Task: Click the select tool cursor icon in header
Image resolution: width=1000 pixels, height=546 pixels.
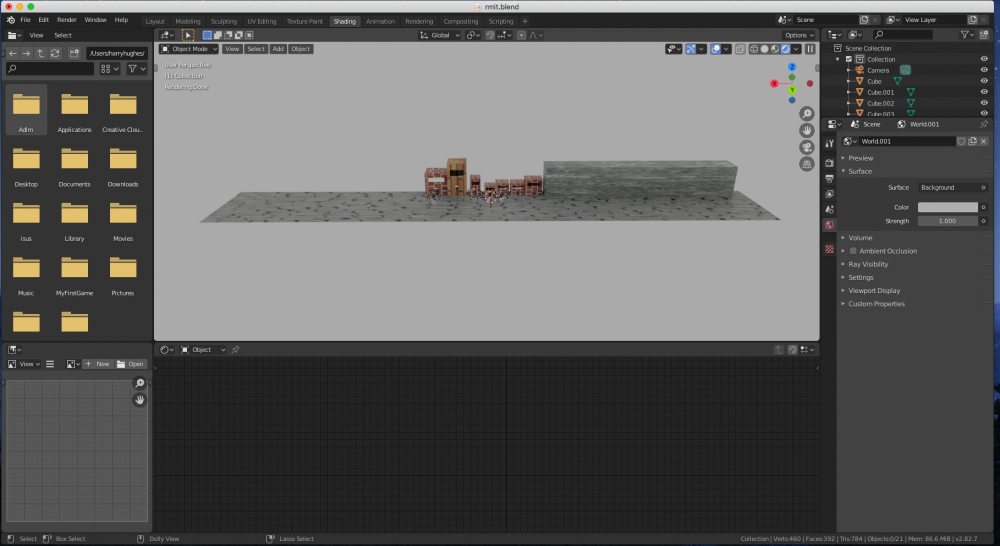Action: point(188,35)
